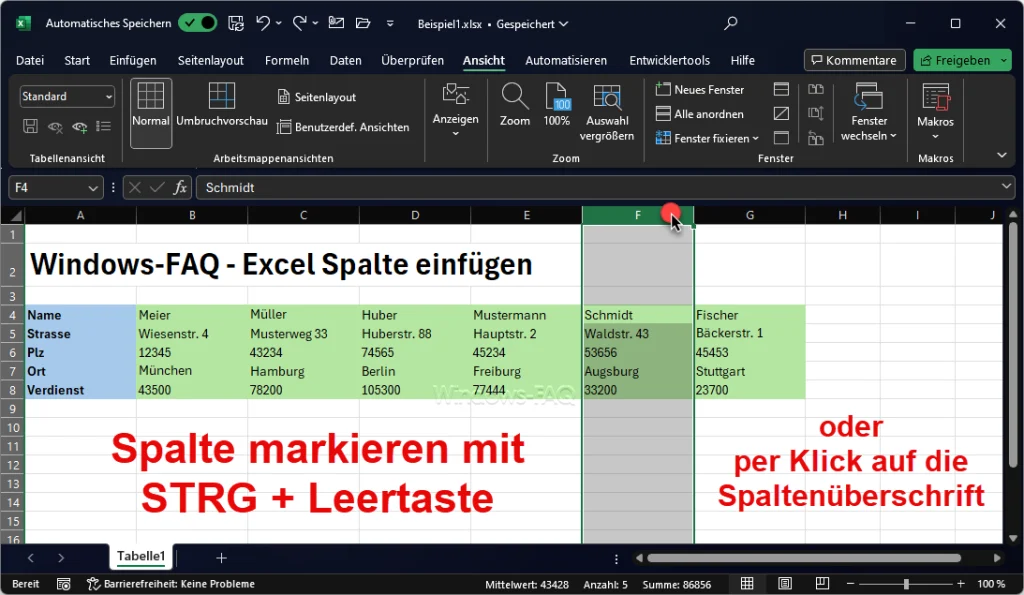This screenshot has height=595, width=1024.
Task: Click the select-all corner triangle
Action: [x=16, y=216]
